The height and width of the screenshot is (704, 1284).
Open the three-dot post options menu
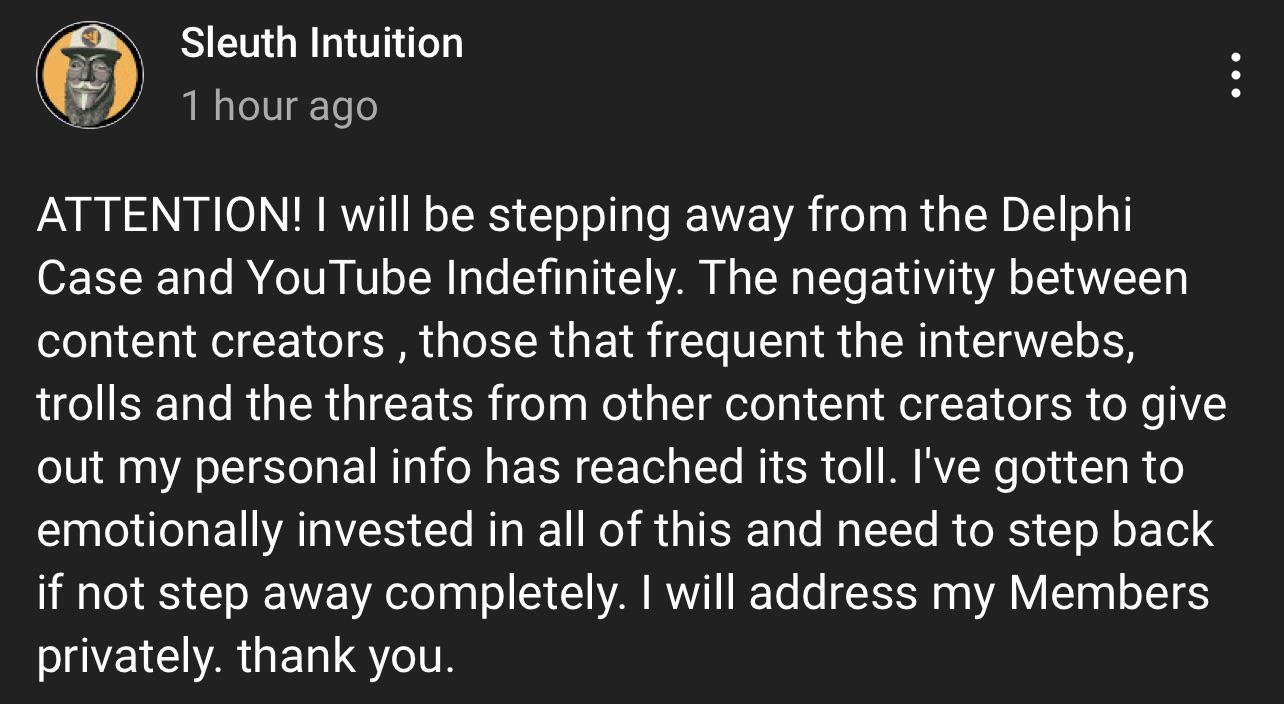coord(1236,75)
